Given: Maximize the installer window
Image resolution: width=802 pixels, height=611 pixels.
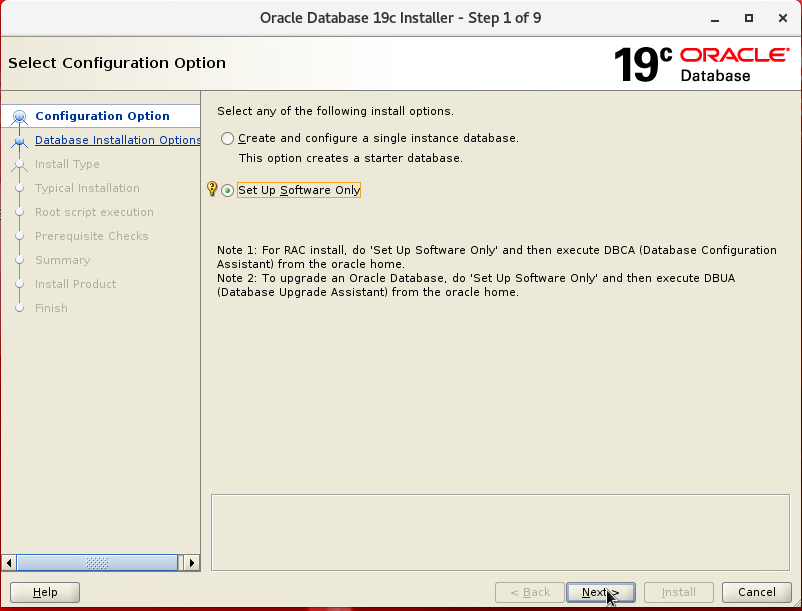Looking at the screenshot, I should [749, 18].
